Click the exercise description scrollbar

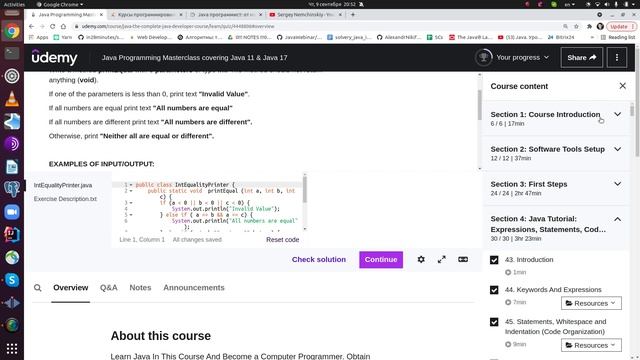pos(480,105)
